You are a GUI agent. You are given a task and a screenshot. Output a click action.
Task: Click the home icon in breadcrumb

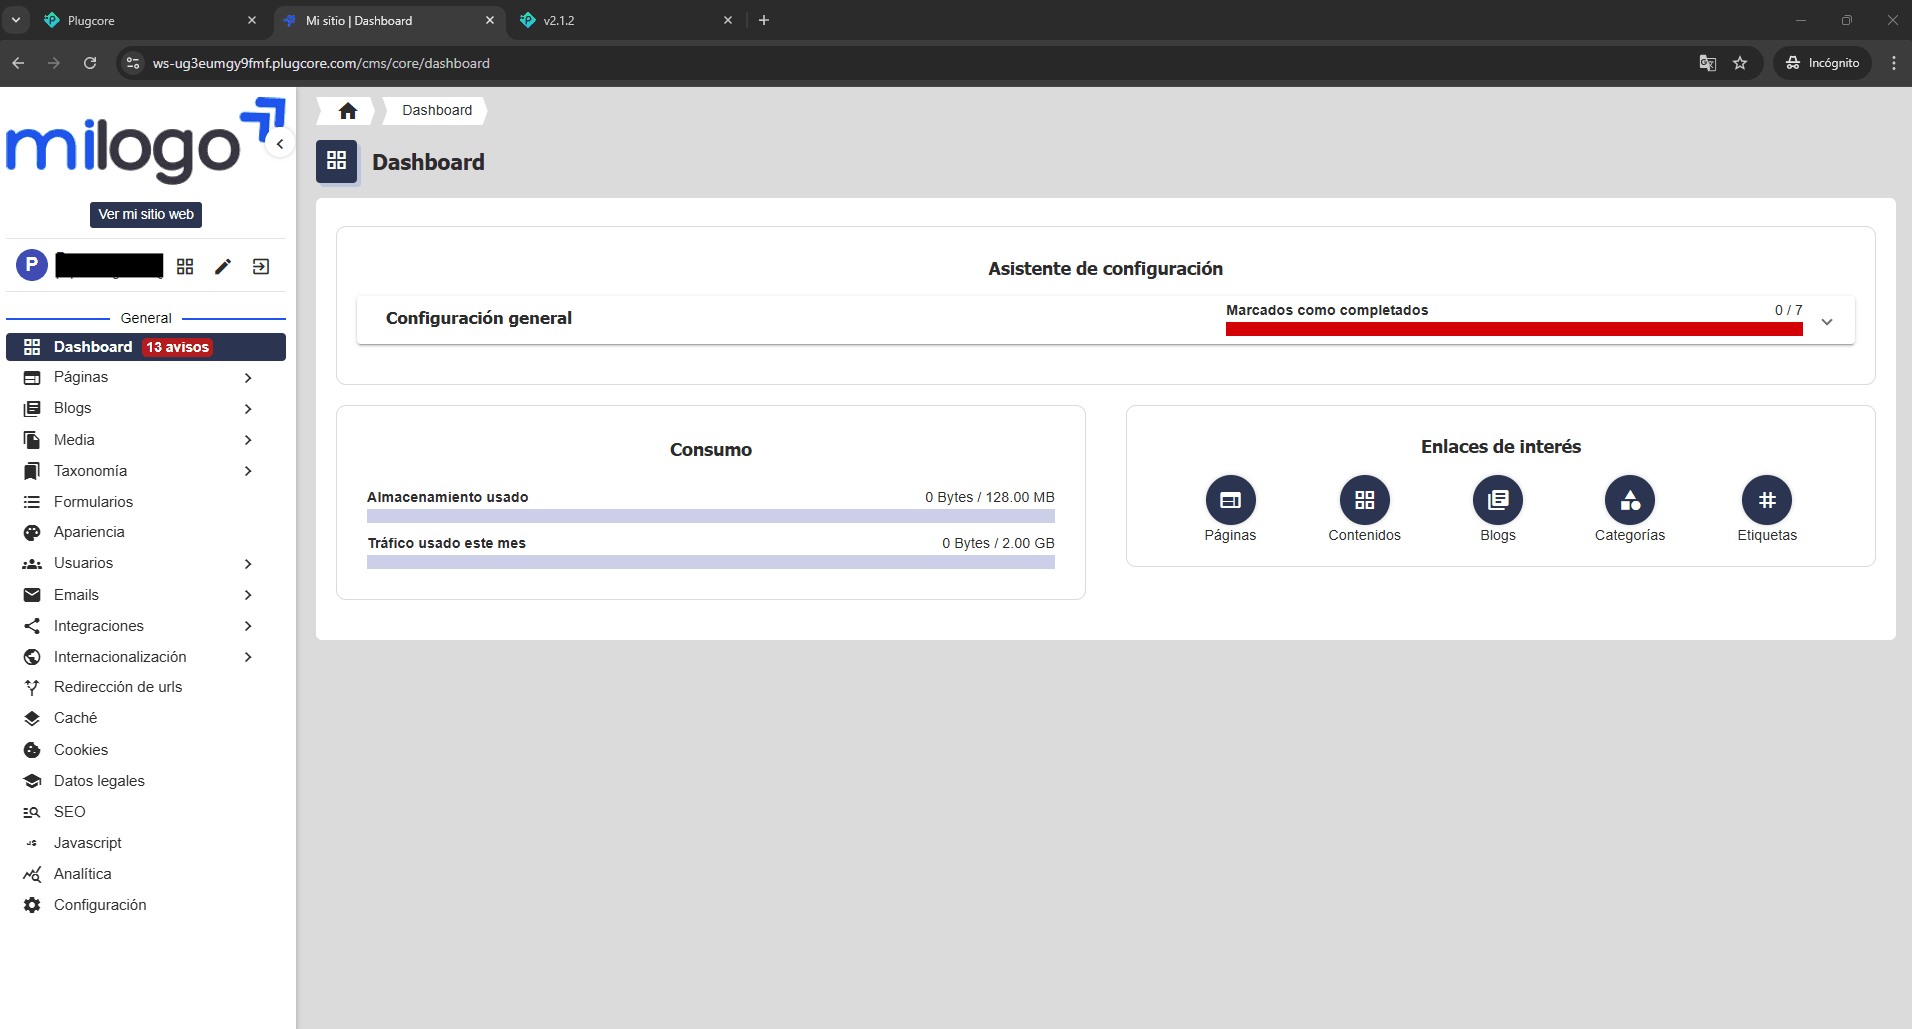point(348,111)
